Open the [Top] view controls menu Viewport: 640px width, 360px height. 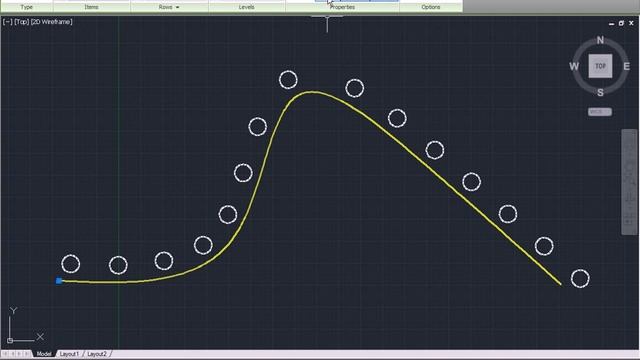coord(21,22)
